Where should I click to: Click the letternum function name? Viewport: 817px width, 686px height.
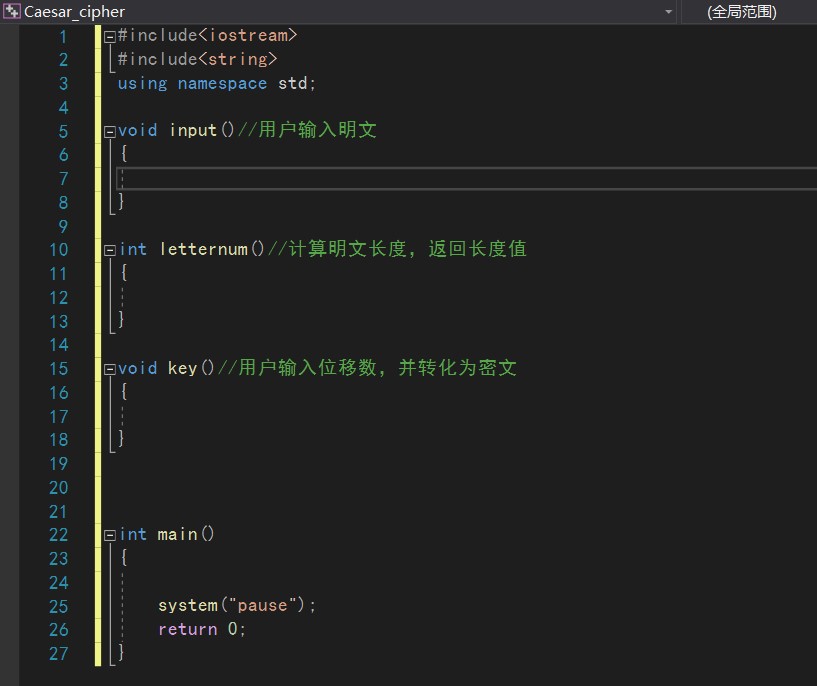pos(203,250)
